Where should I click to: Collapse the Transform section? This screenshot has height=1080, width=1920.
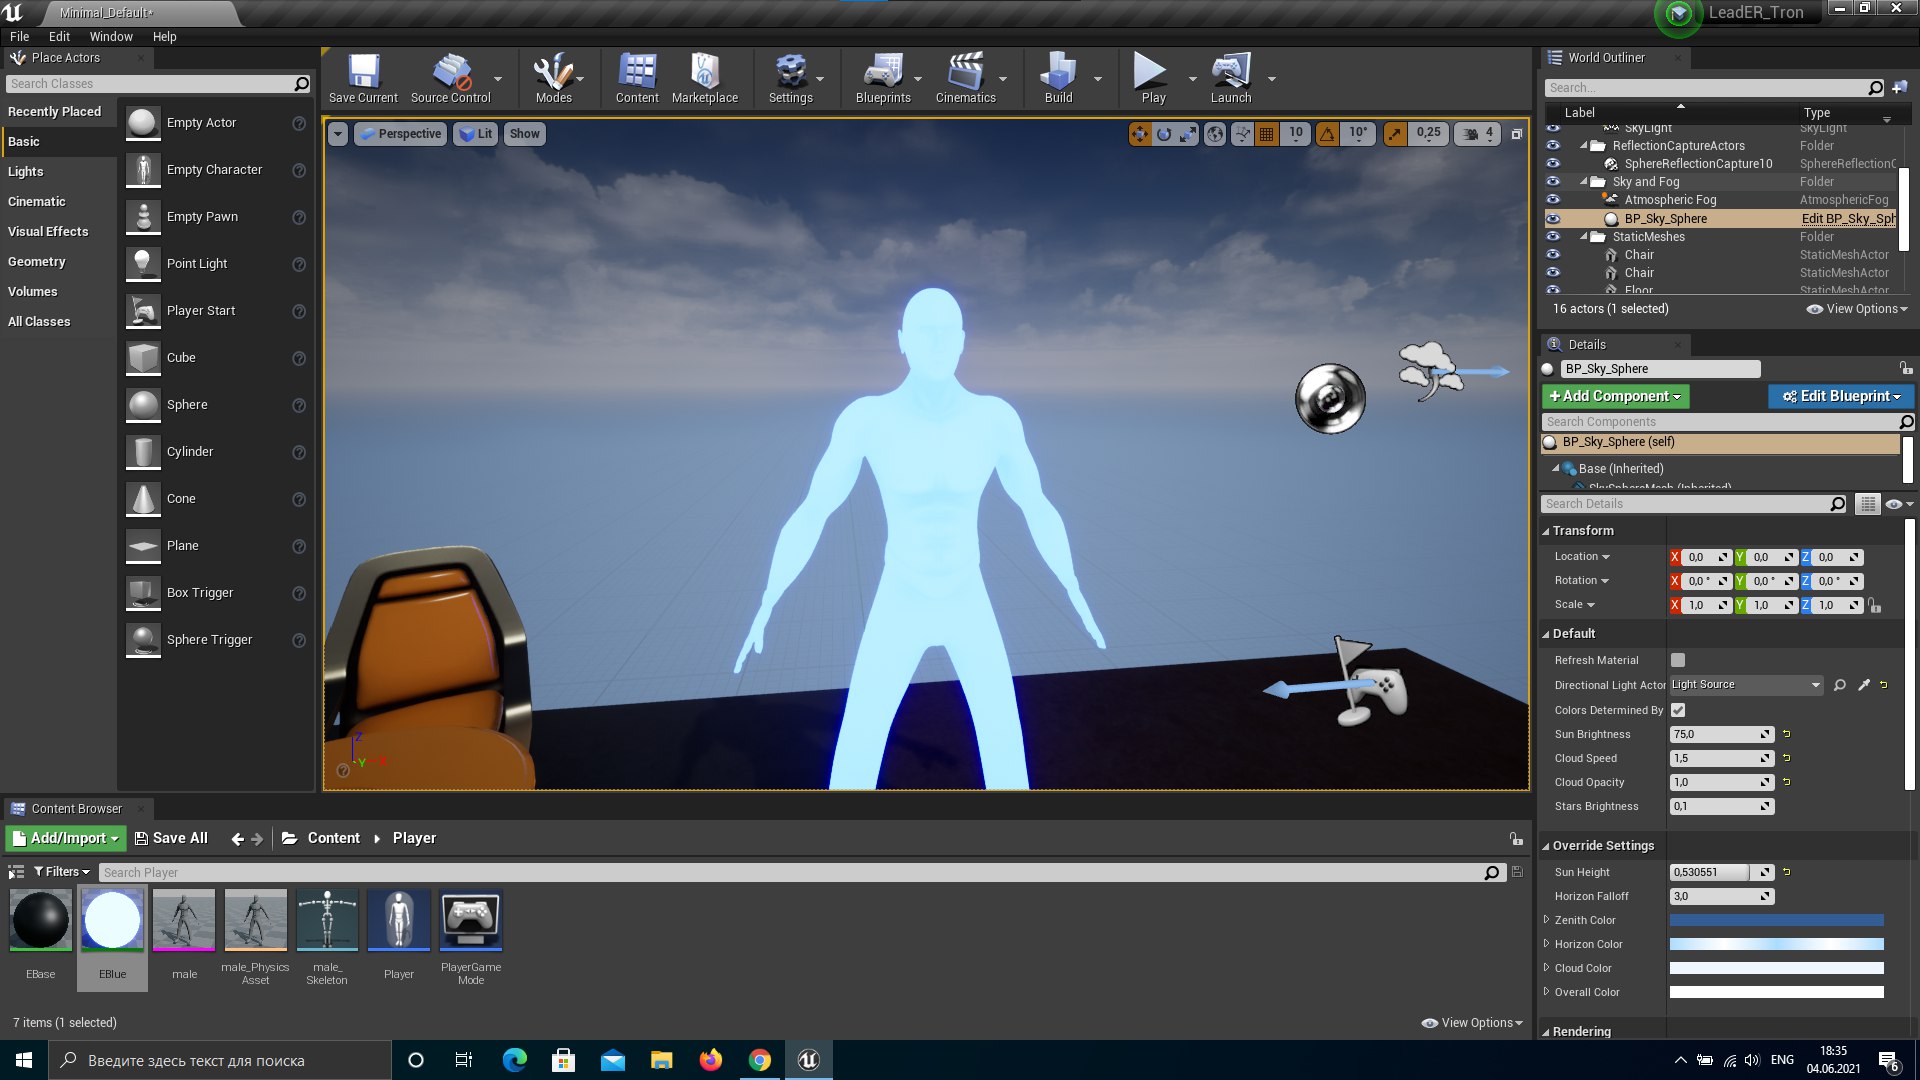[1546, 531]
